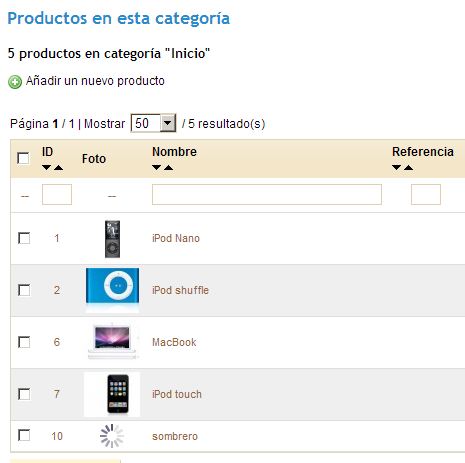Screen dimensions: 465x463
Task: Check the iPod Nano row checkbox
Action: 24,238
